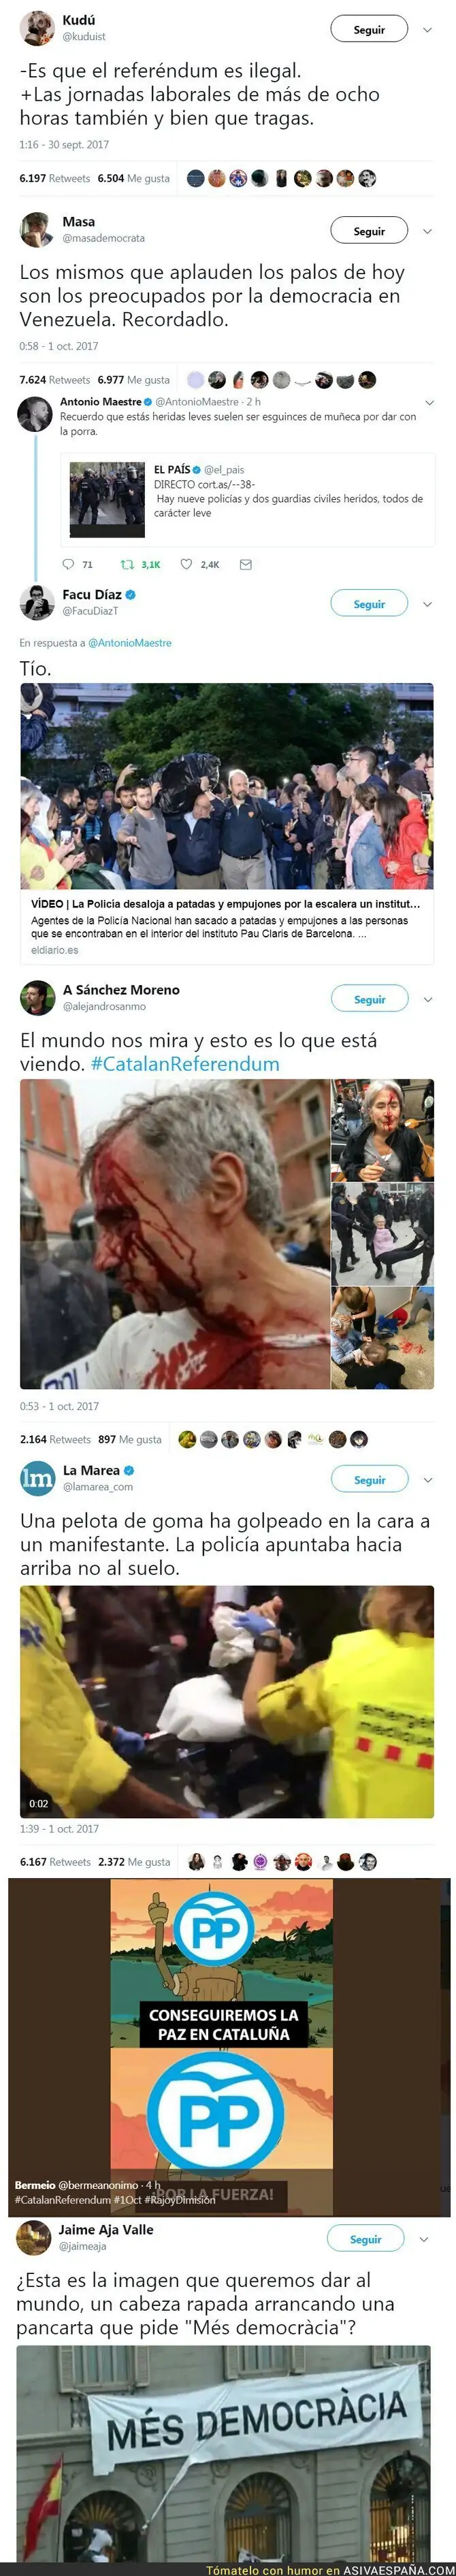The image size is (456, 2576).
Task: Retweet Antonio Maestre's tweet with 3,1K
Action: [127, 564]
